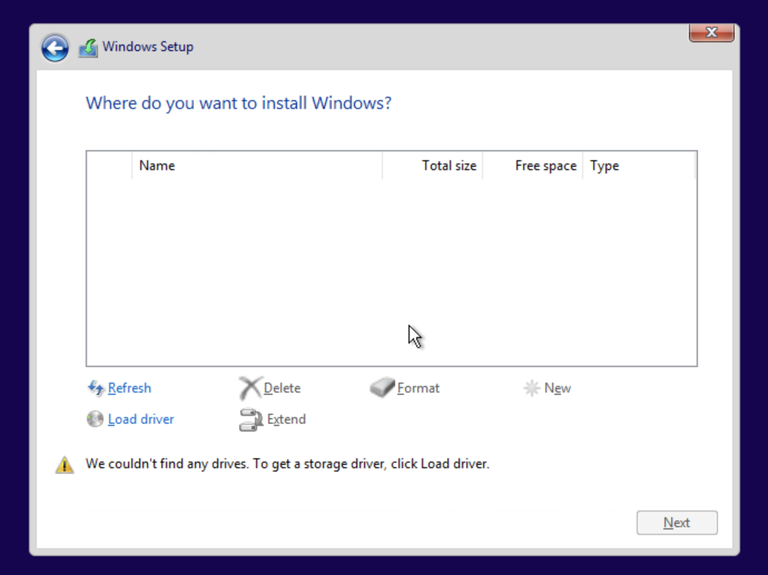The height and width of the screenshot is (575, 768).
Task: Refresh the drive list via link
Action: (x=130, y=388)
